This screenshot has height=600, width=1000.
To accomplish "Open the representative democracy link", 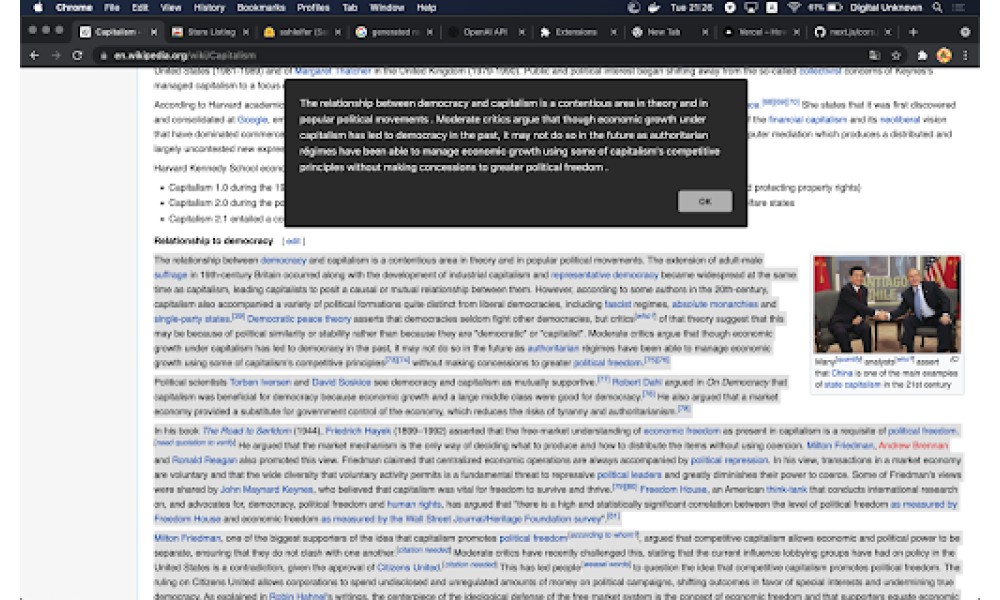I will (x=604, y=275).
